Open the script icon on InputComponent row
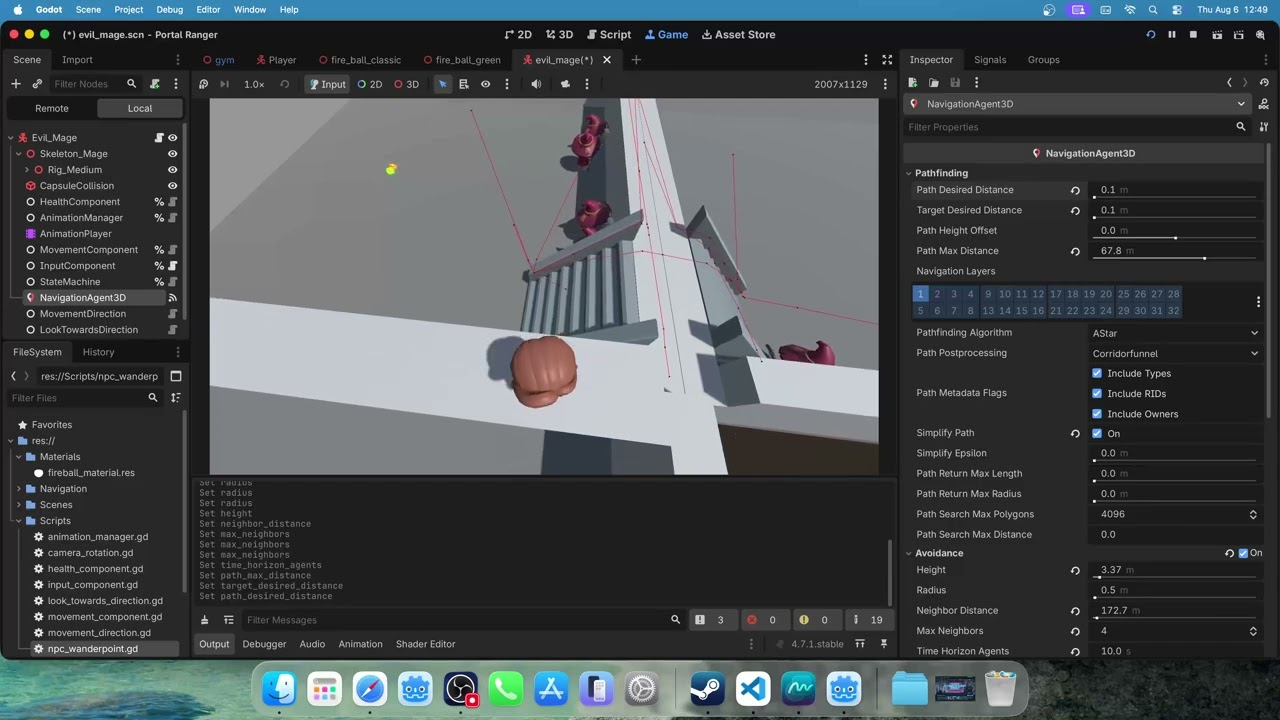This screenshot has width=1280, height=720. click(x=172, y=266)
